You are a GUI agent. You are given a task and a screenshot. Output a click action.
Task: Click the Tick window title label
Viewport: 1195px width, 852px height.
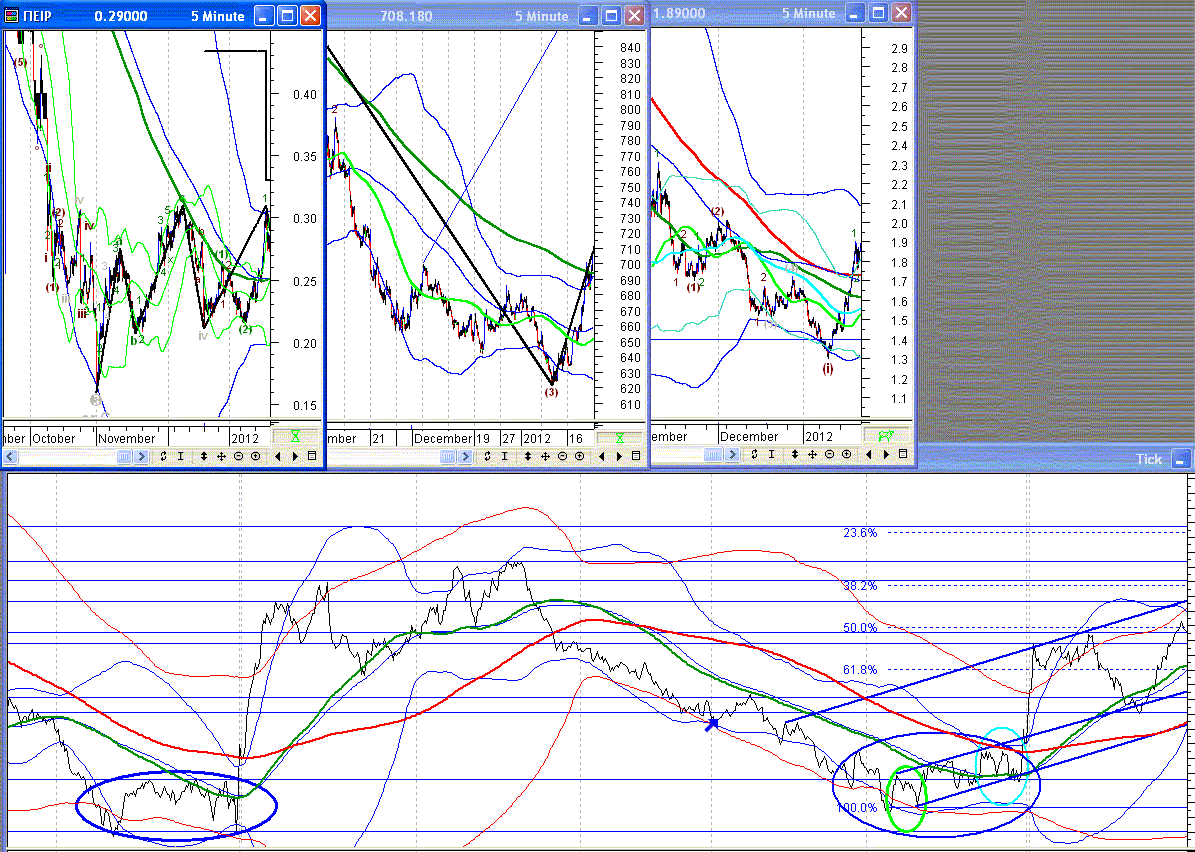(1149, 459)
